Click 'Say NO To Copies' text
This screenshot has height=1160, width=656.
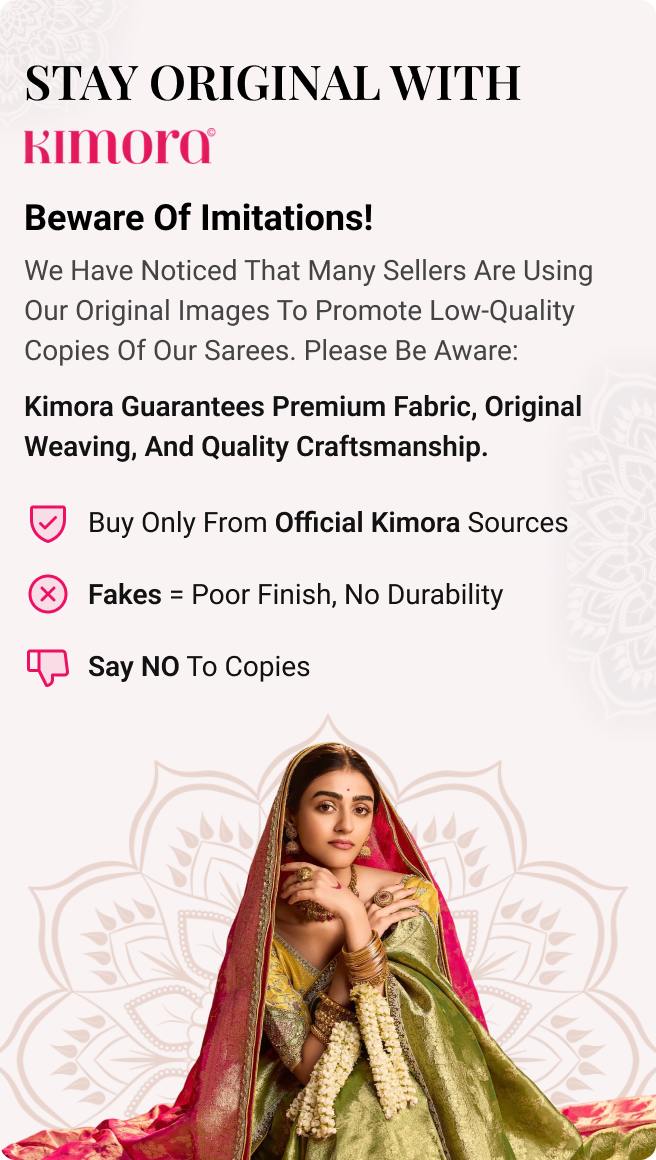tap(199, 667)
